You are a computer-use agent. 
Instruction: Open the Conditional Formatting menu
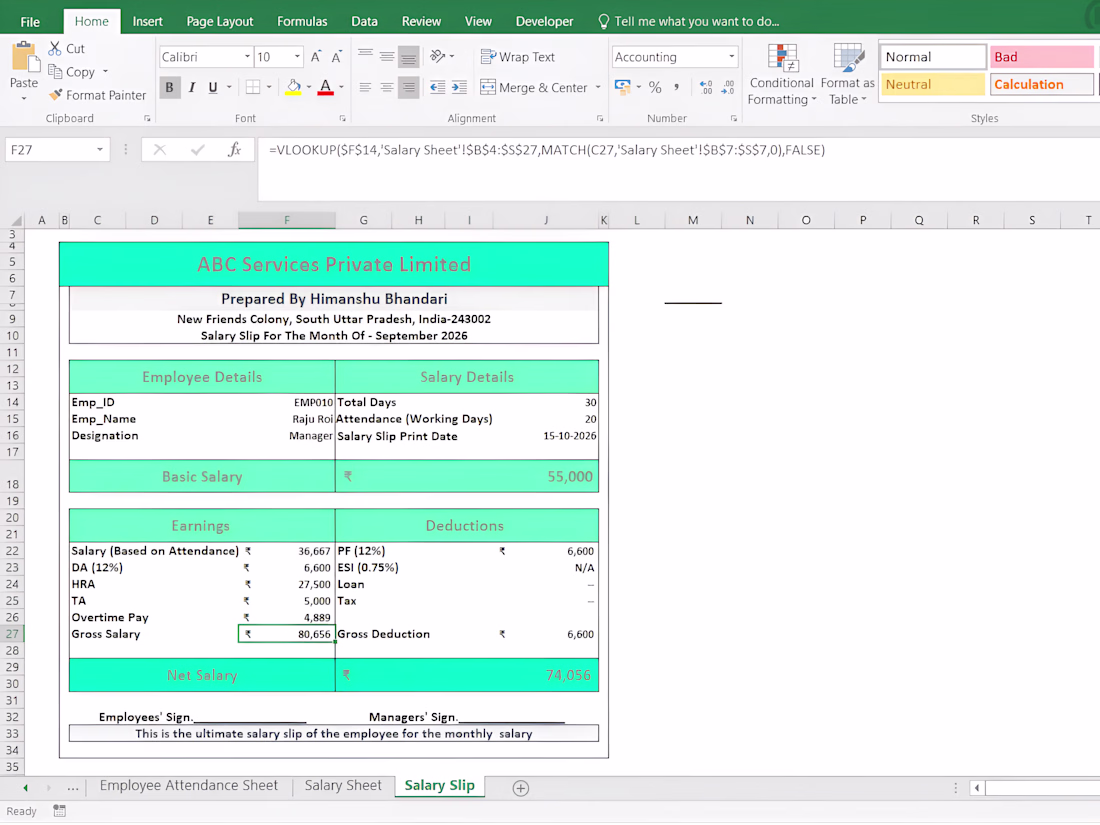click(782, 75)
